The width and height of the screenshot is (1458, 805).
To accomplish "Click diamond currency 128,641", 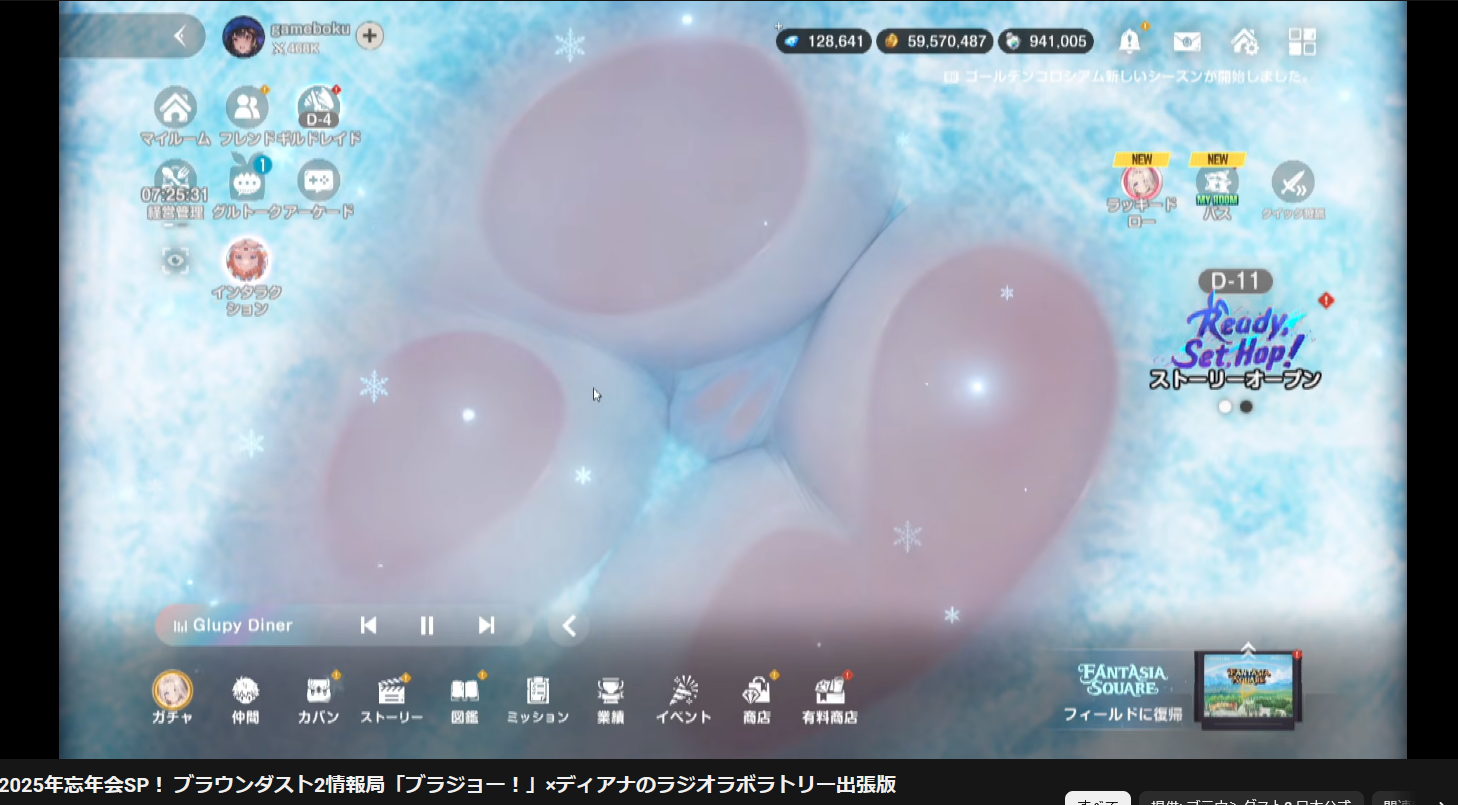I will (822, 41).
